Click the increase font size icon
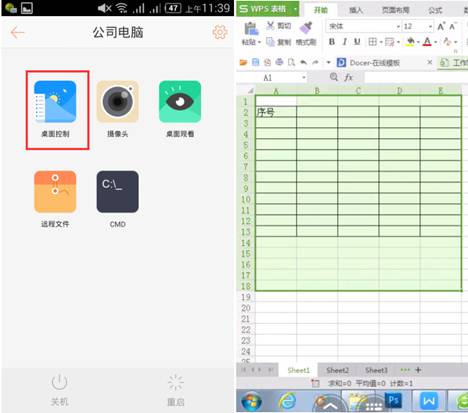Screen dimensions: 468x413 [x=441, y=26]
